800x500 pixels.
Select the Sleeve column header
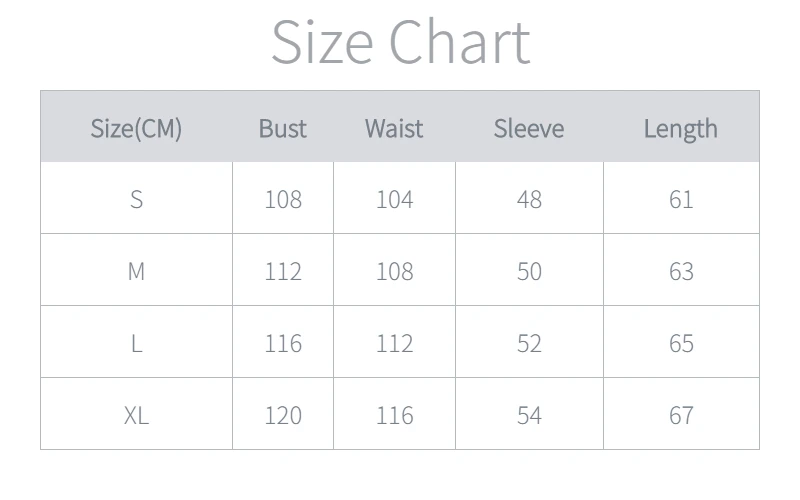point(529,128)
